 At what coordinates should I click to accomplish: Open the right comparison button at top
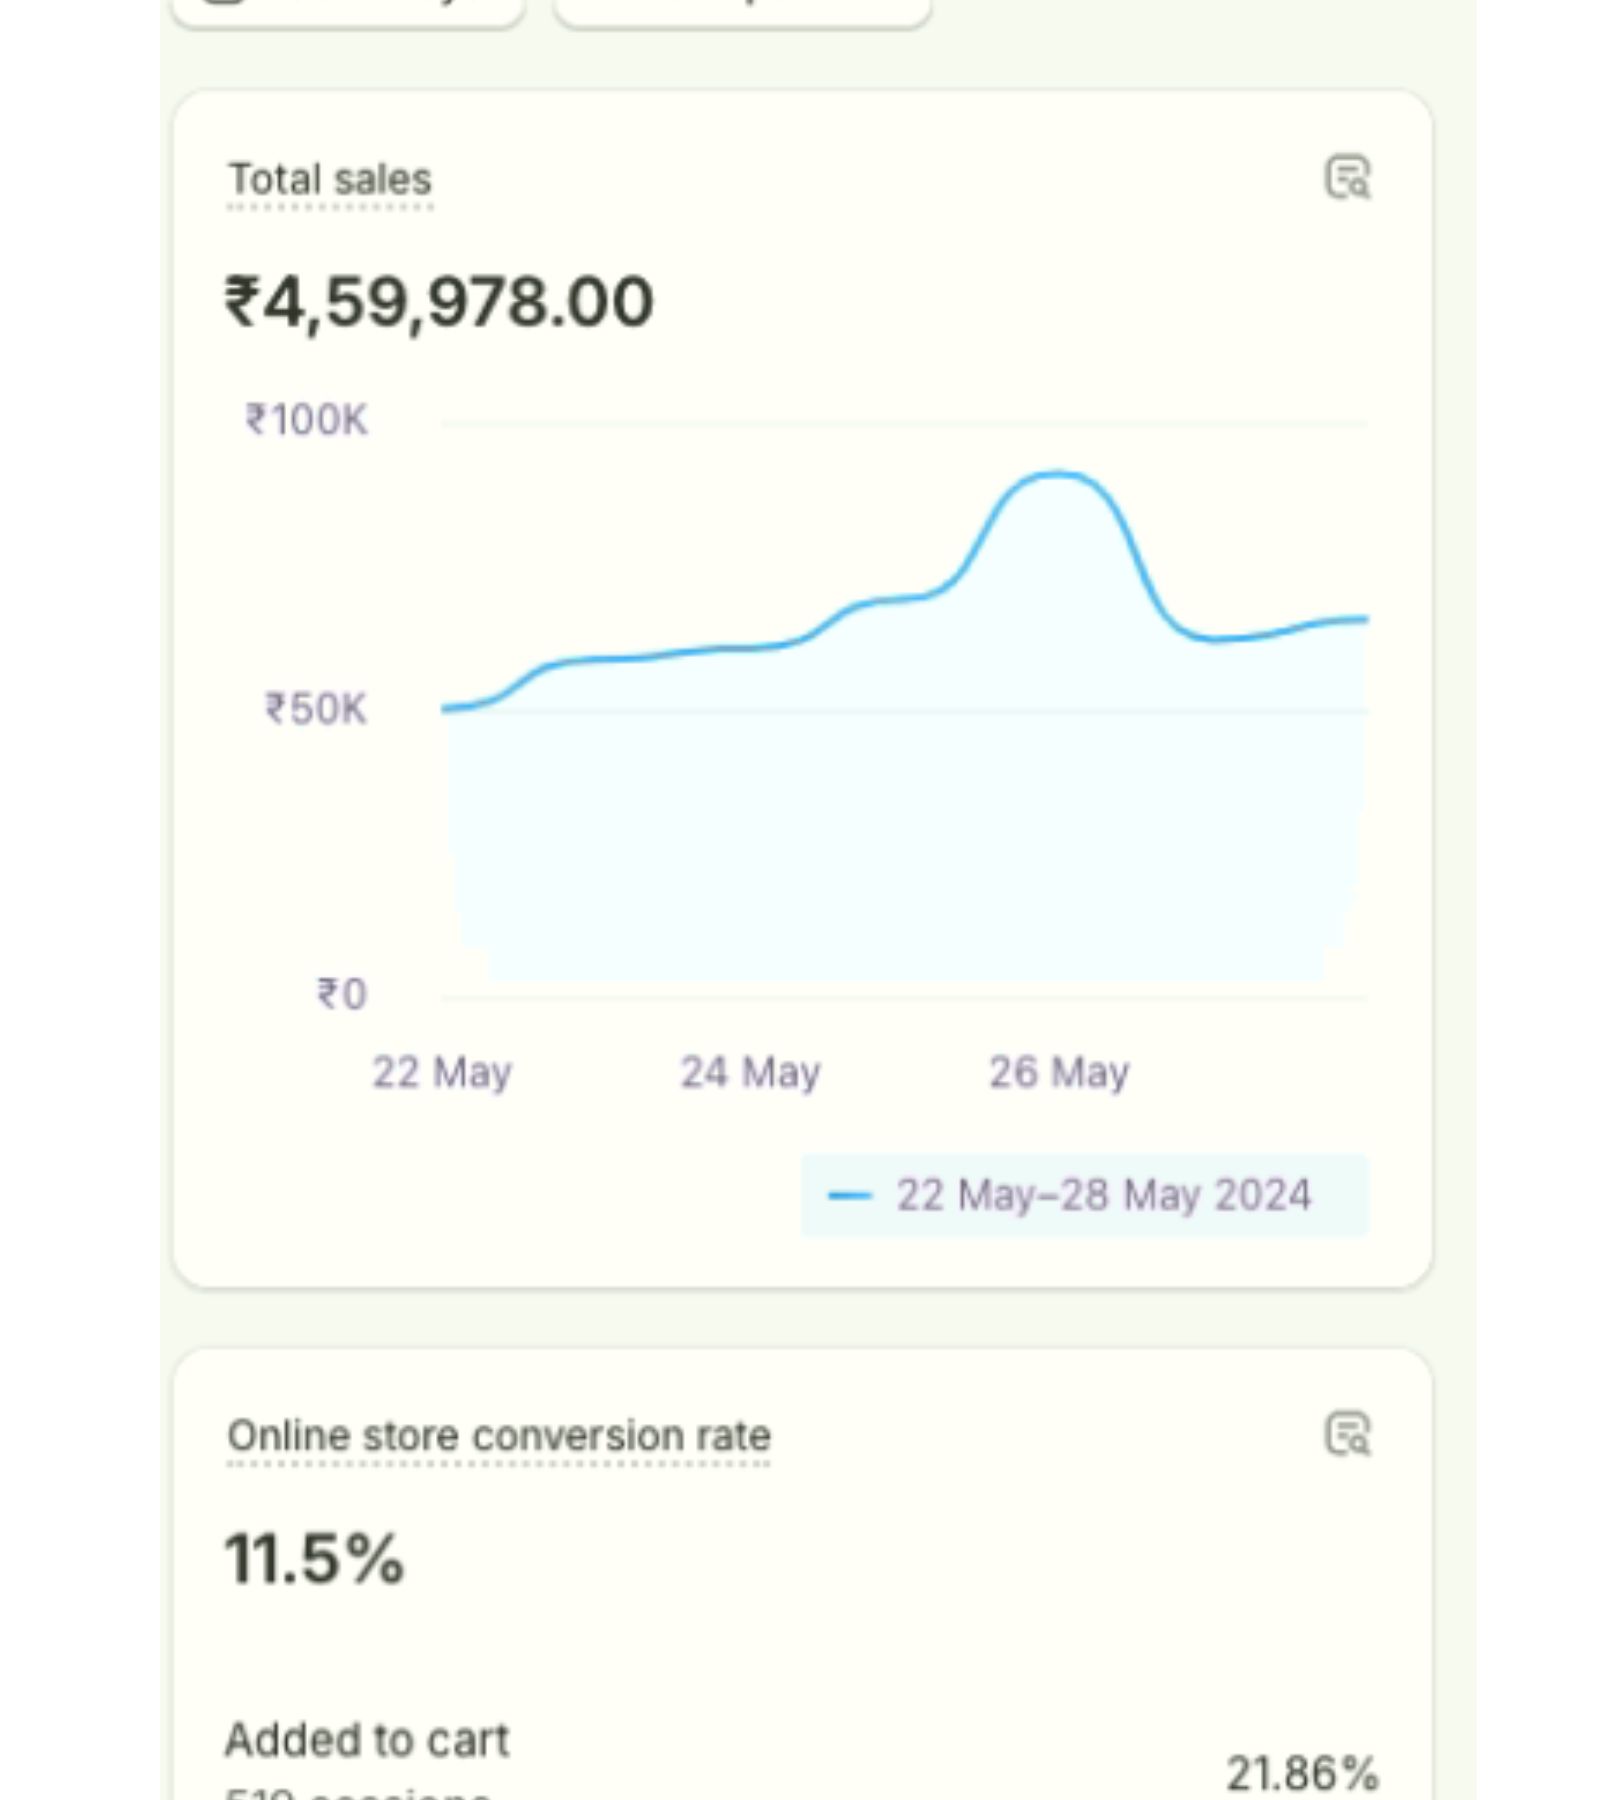coord(742,8)
